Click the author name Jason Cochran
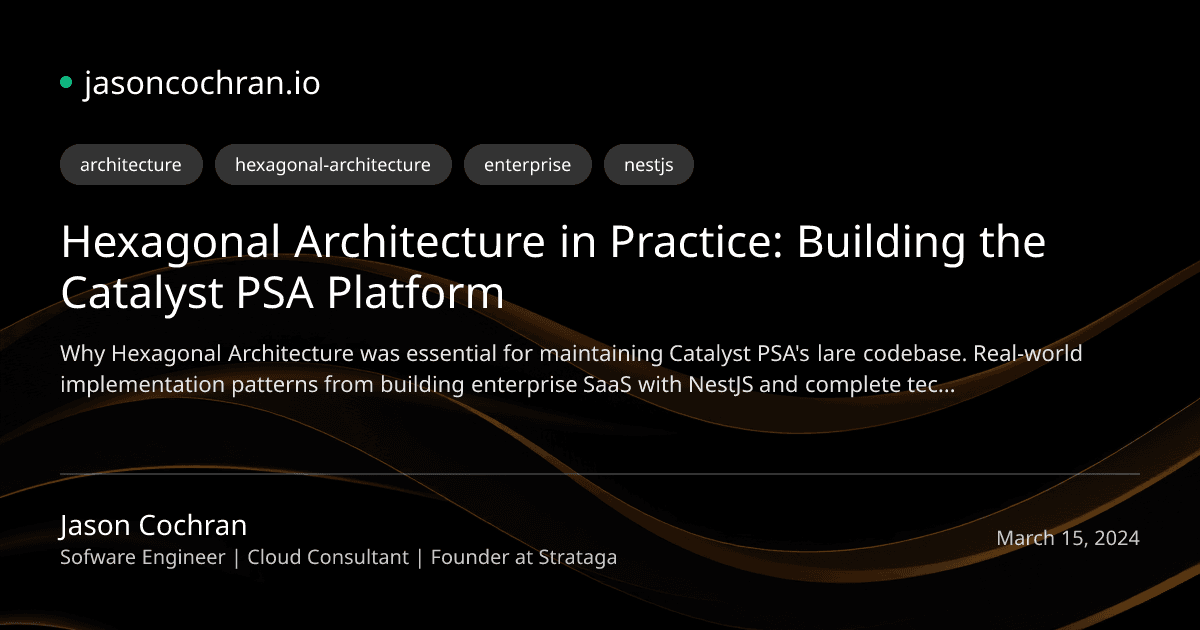The image size is (1200, 630). click(x=153, y=525)
